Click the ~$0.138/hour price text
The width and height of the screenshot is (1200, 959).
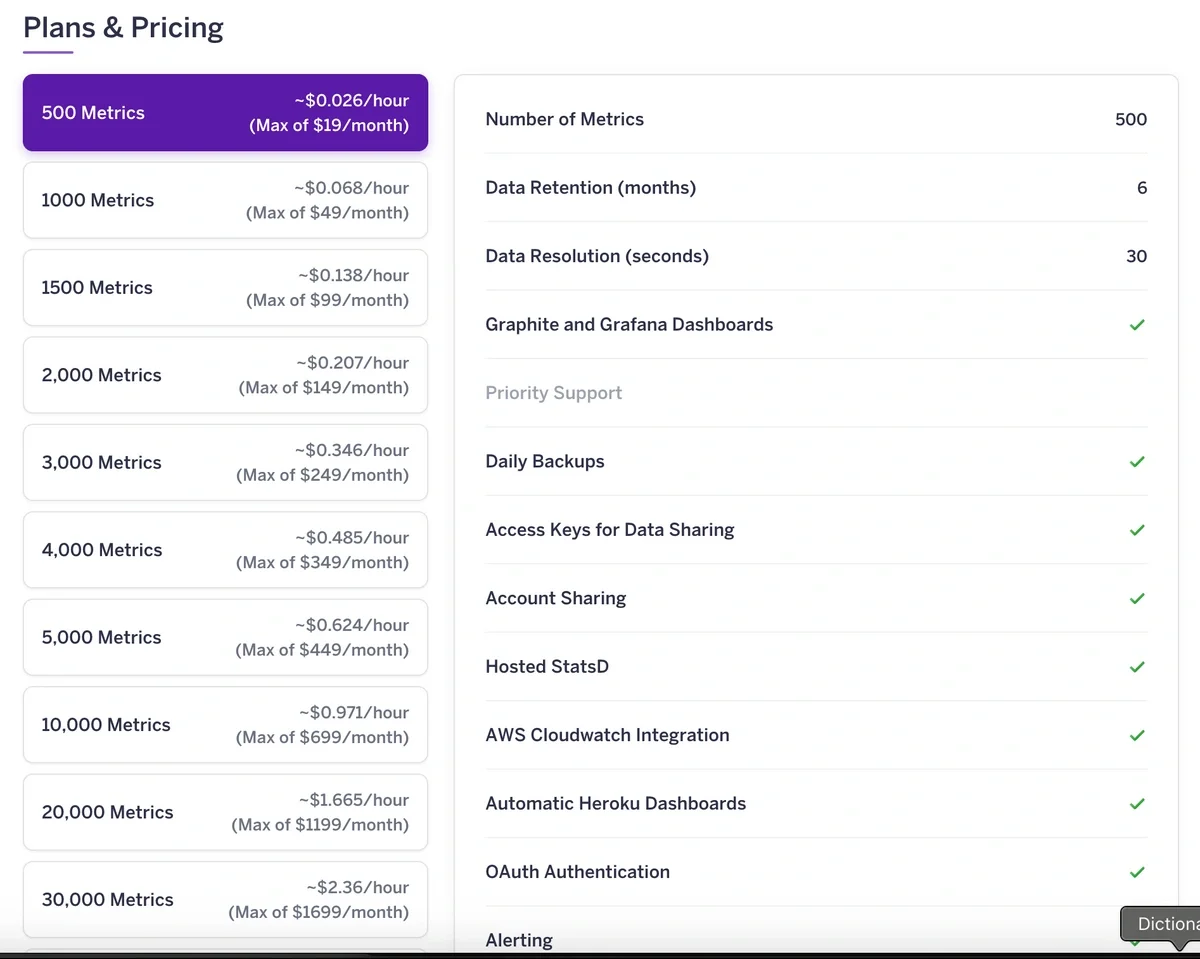coord(353,275)
